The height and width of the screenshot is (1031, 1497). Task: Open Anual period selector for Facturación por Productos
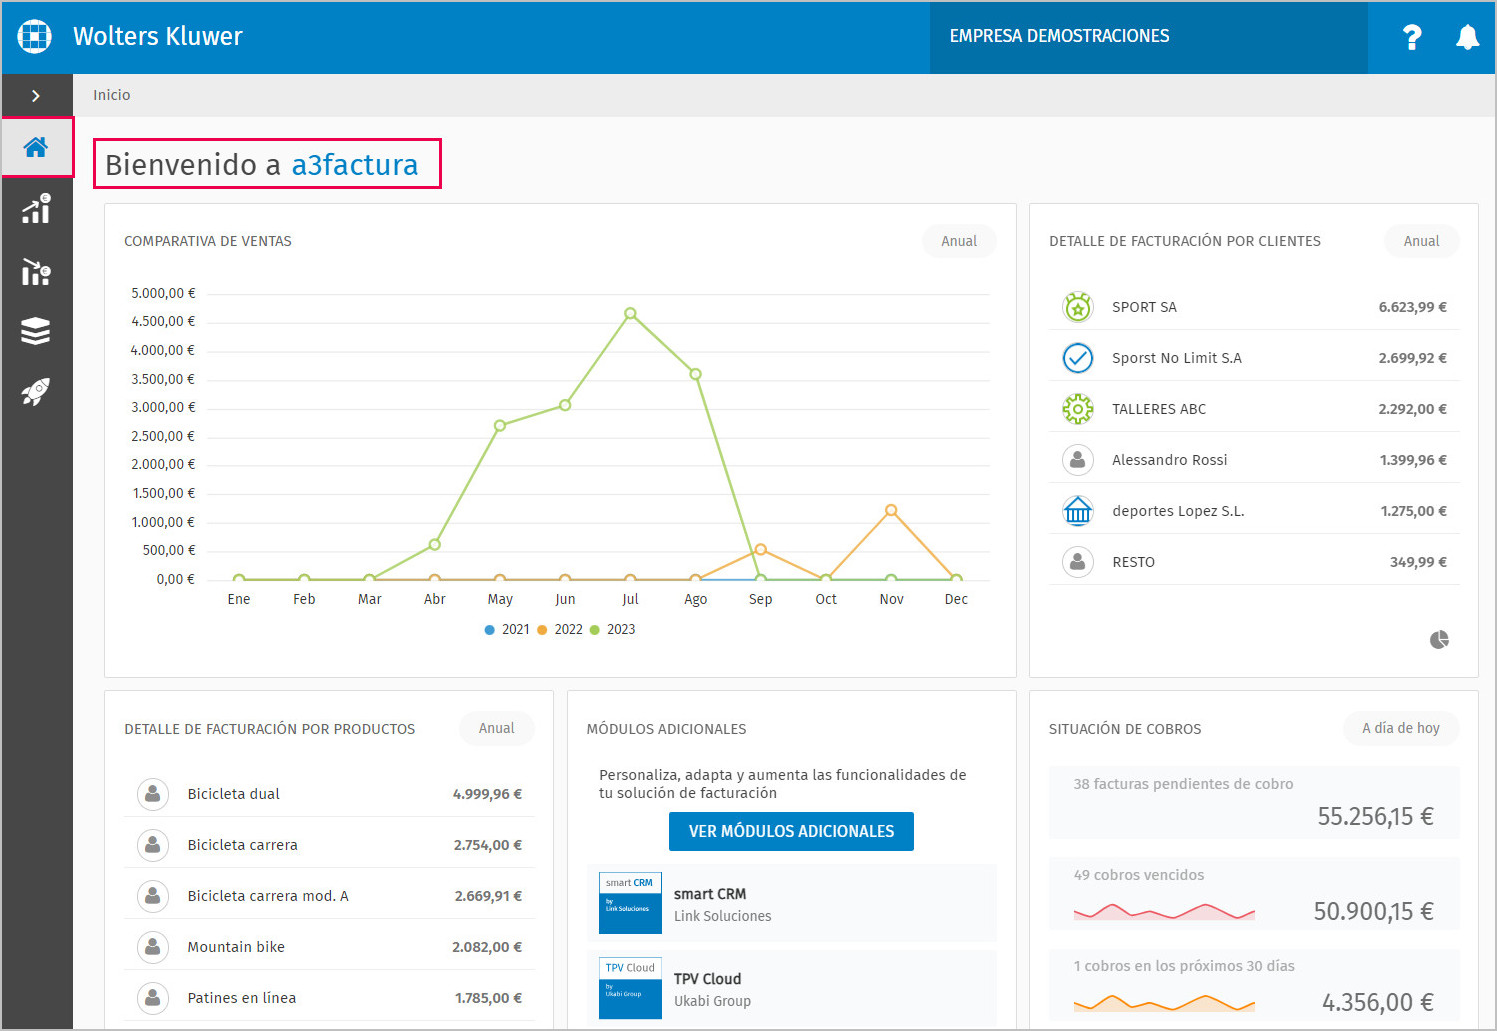[x=496, y=728]
